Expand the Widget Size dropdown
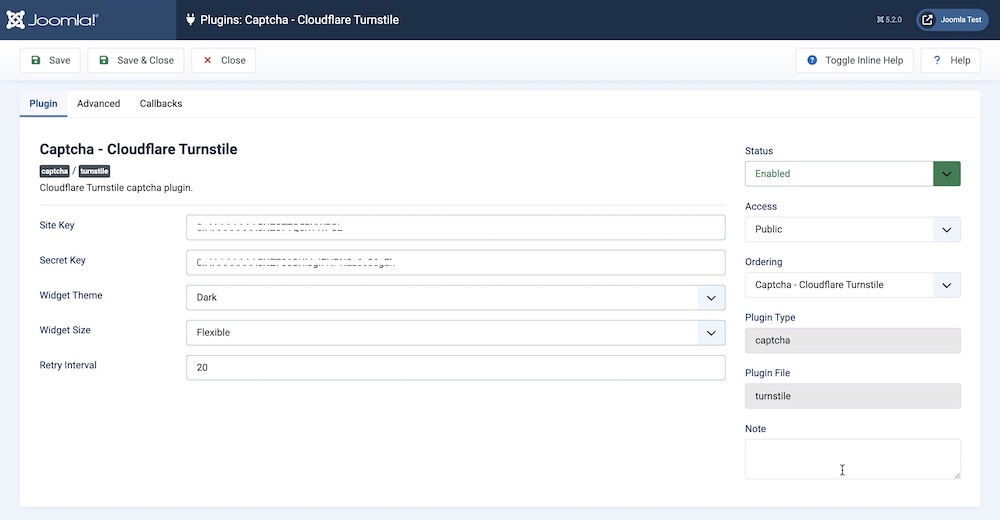 (x=455, y=333)
